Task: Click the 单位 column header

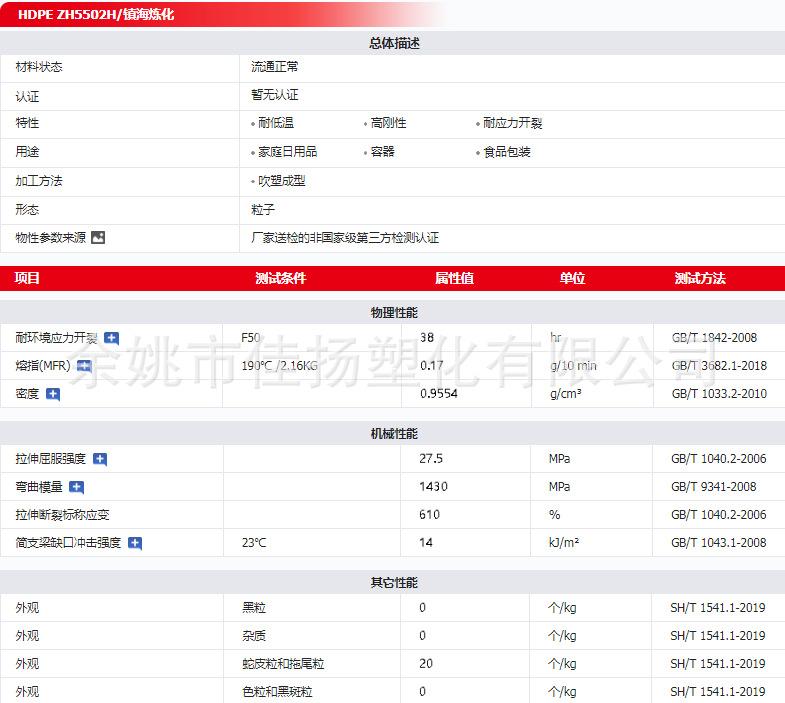Action: (x=572, y=279)
